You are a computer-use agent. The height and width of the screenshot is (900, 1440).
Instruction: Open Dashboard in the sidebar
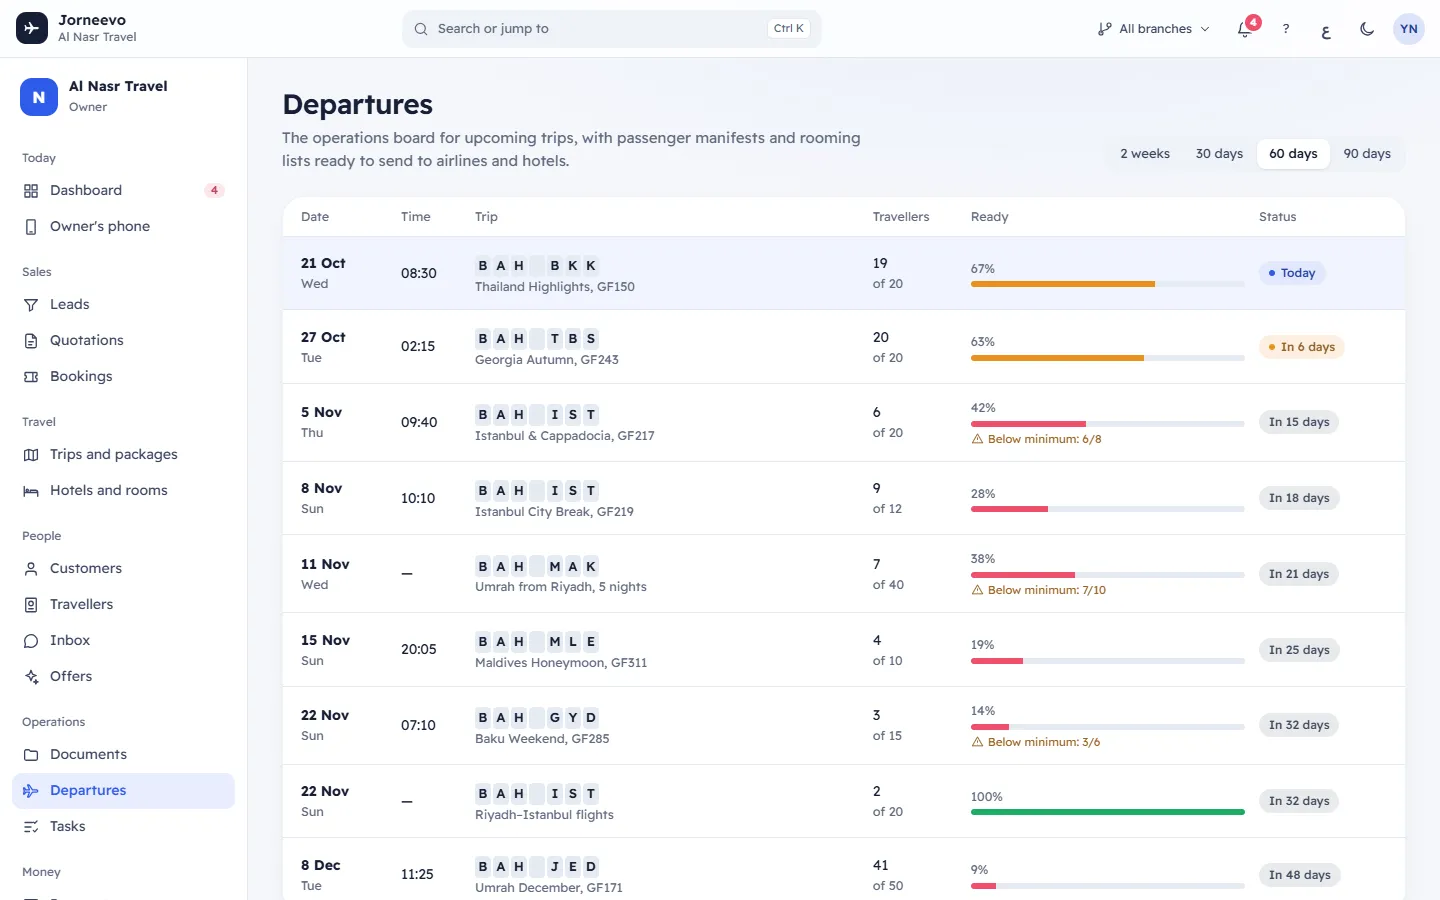(x=123, y=190)
